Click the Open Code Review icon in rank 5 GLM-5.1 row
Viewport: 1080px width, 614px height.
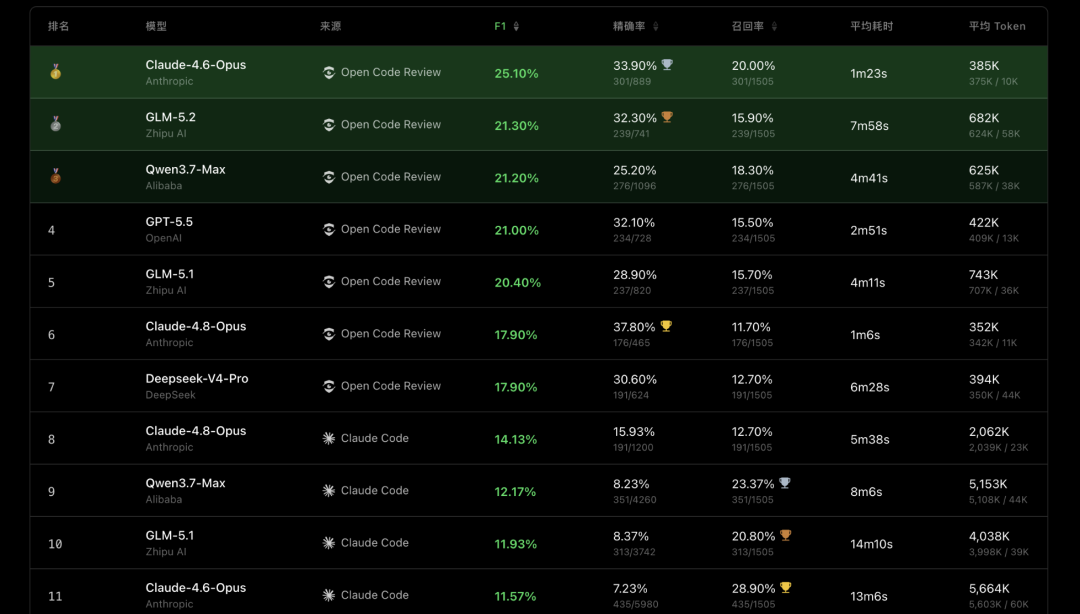329,282
